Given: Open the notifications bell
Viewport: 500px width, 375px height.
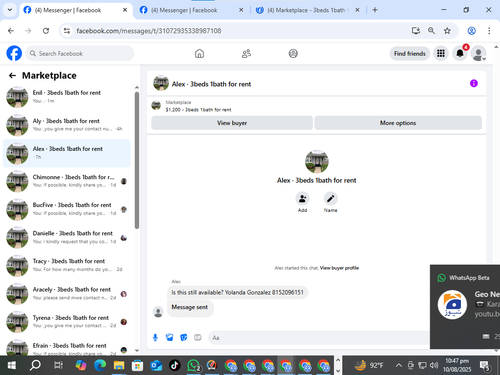Looking at the screenshot, I should click(460, 53).
